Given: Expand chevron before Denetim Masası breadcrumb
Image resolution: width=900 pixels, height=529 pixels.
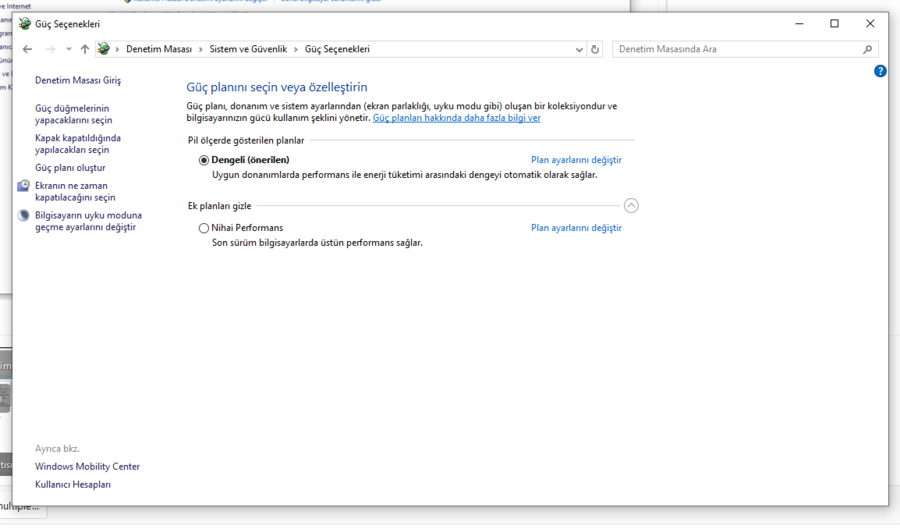Looking at the screenshot, I should (x=118, y=50).
